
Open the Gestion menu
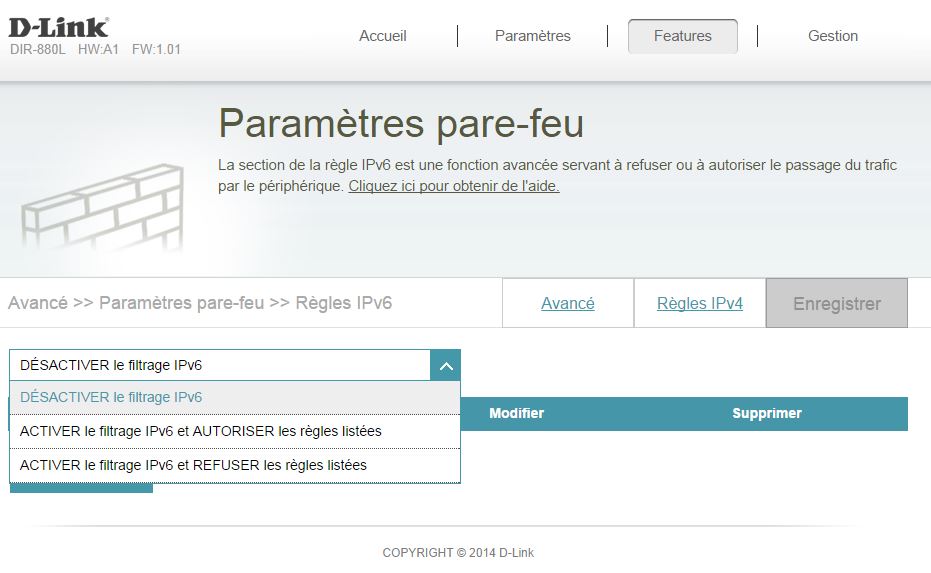point(833,36)
